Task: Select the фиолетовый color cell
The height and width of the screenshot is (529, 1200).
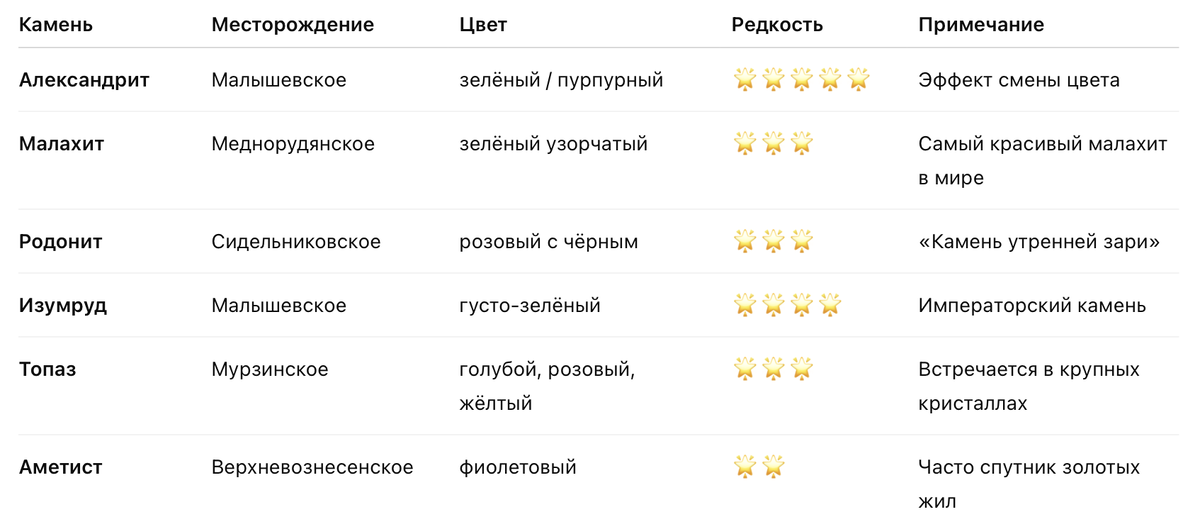Action: (518, 468)
